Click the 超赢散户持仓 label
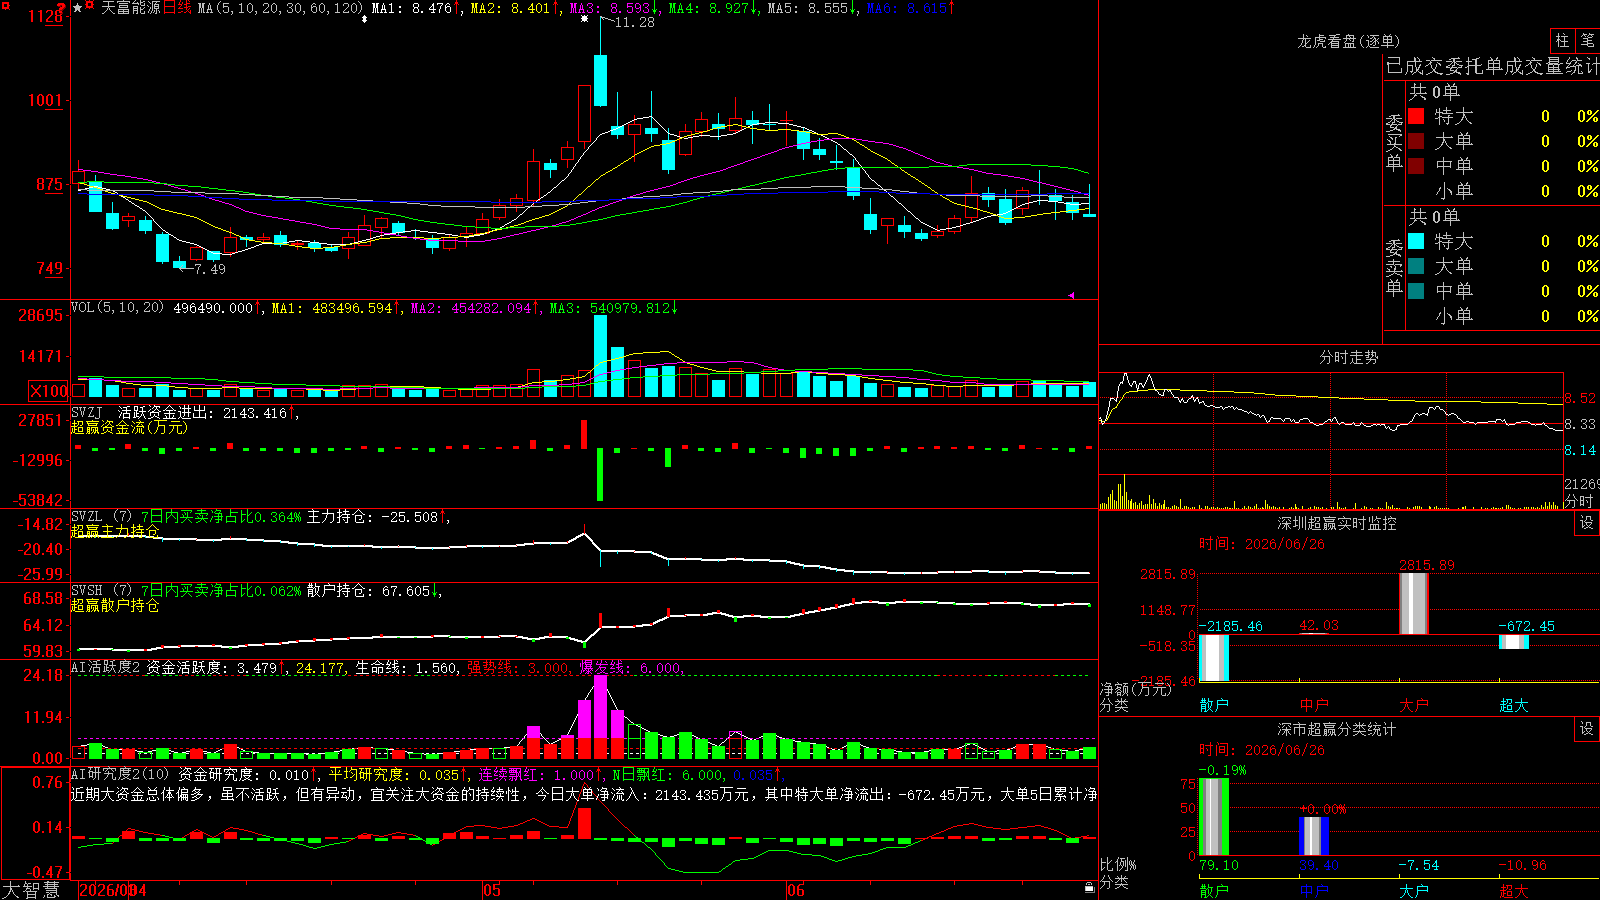The image size is (1600, 900). tap(115, 605)
